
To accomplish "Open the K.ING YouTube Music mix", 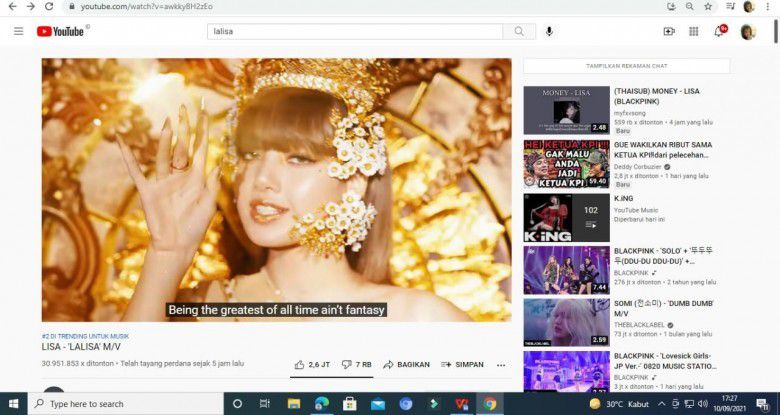I will click(x=566, y=217).
